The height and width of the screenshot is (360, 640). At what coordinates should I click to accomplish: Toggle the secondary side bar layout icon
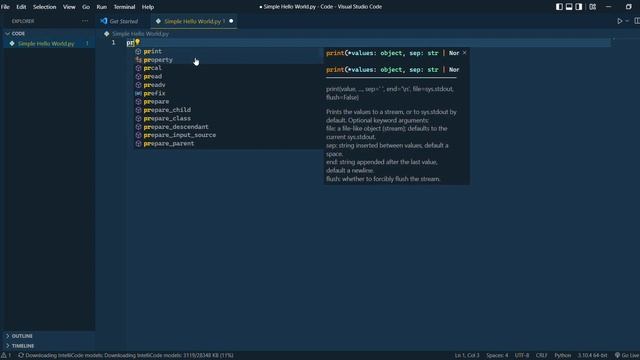click(579, 7)
